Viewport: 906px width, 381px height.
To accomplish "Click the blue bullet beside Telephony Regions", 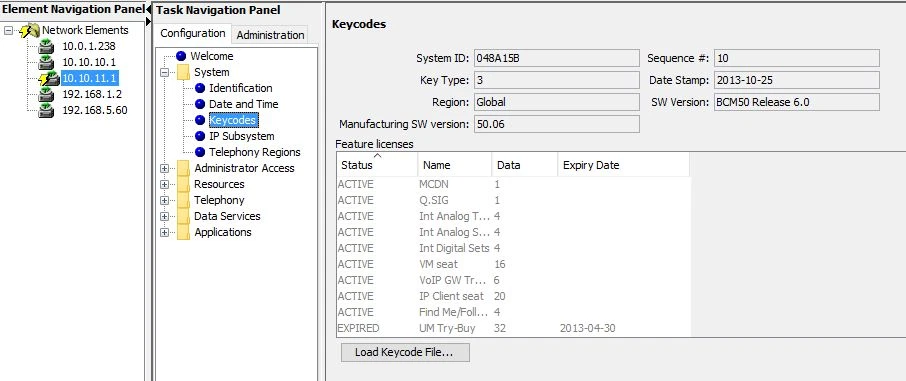I will click(x=200, y=152).
